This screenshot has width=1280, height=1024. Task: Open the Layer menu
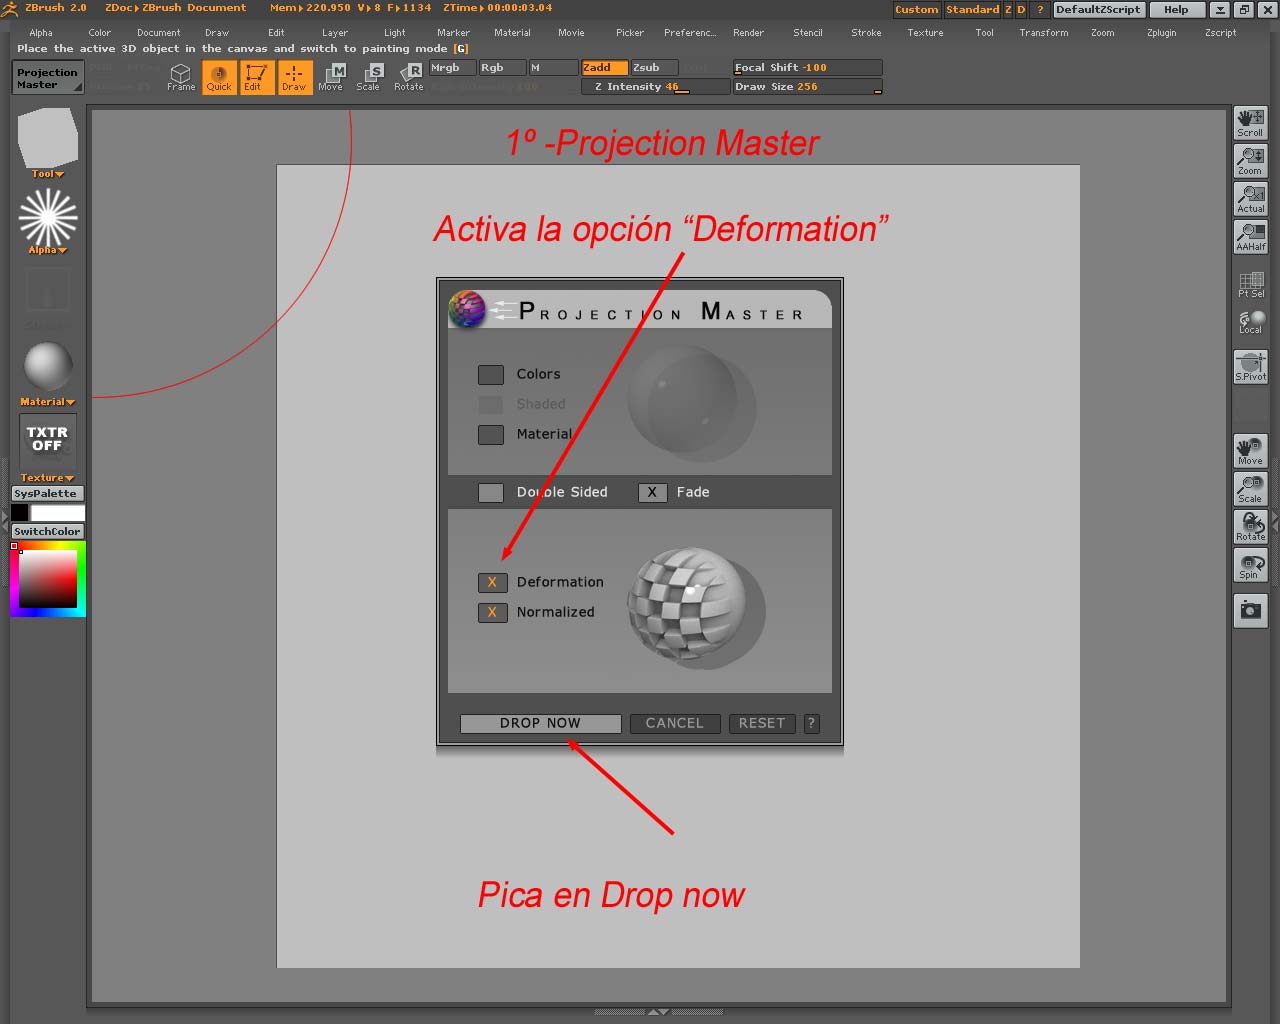(335, 33)
